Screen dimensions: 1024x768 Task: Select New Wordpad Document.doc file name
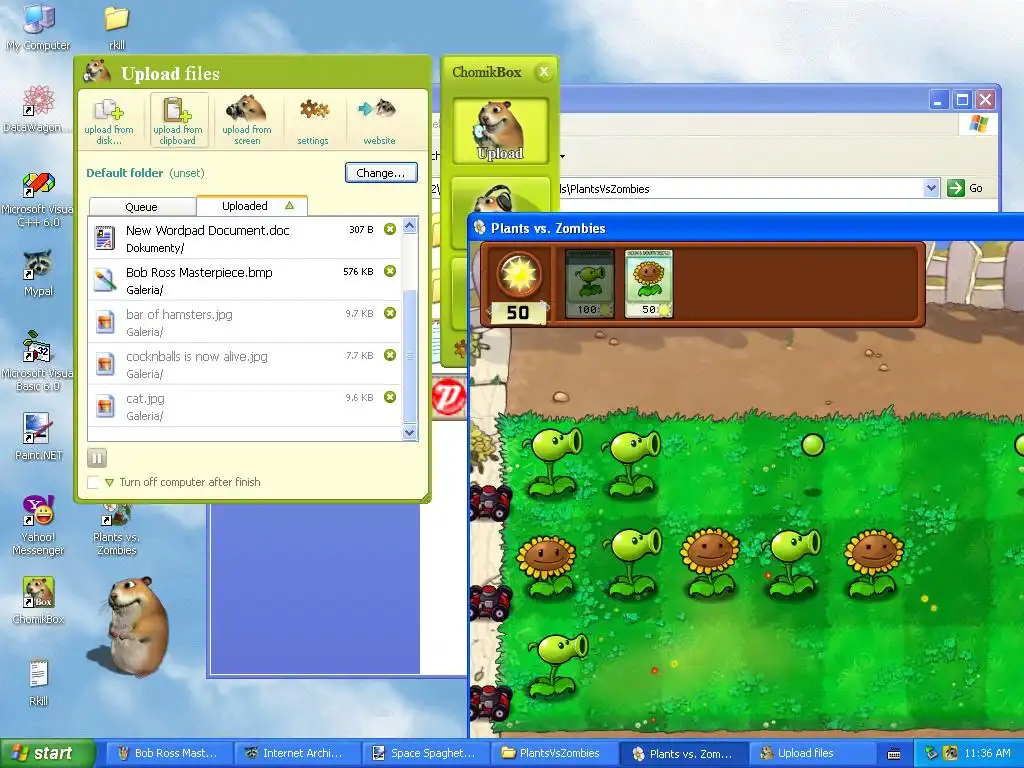208,230
